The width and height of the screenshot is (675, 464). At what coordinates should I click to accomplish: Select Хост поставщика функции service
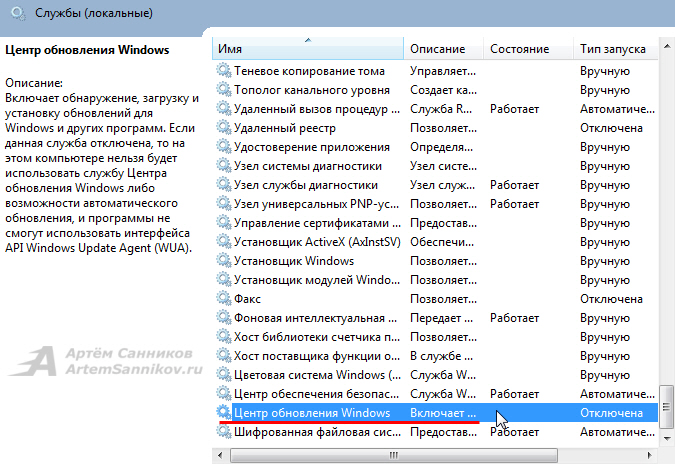(317, 356)
